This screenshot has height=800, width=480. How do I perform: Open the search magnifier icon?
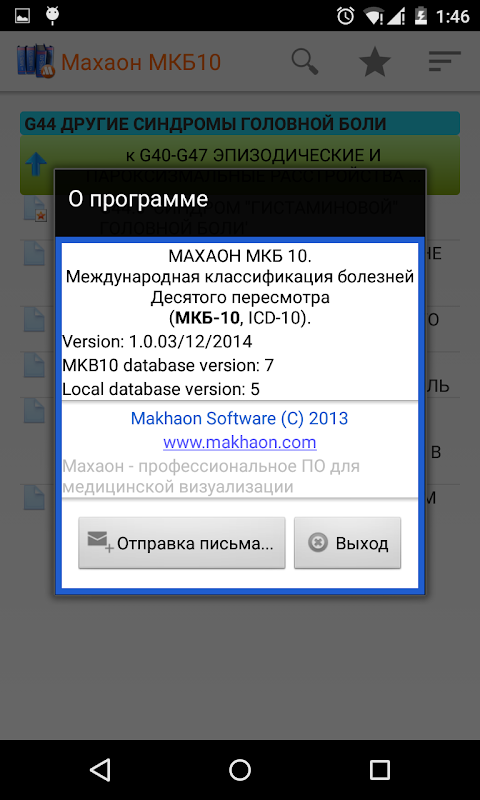click(x=305, y=62)
